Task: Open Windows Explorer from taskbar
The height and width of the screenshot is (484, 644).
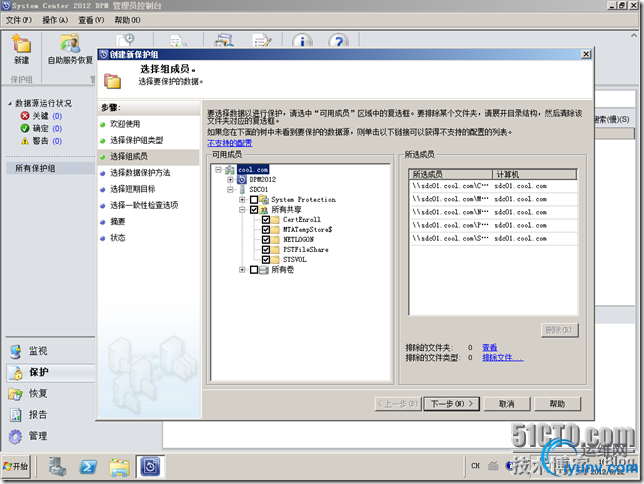Action: pos(119,467)
